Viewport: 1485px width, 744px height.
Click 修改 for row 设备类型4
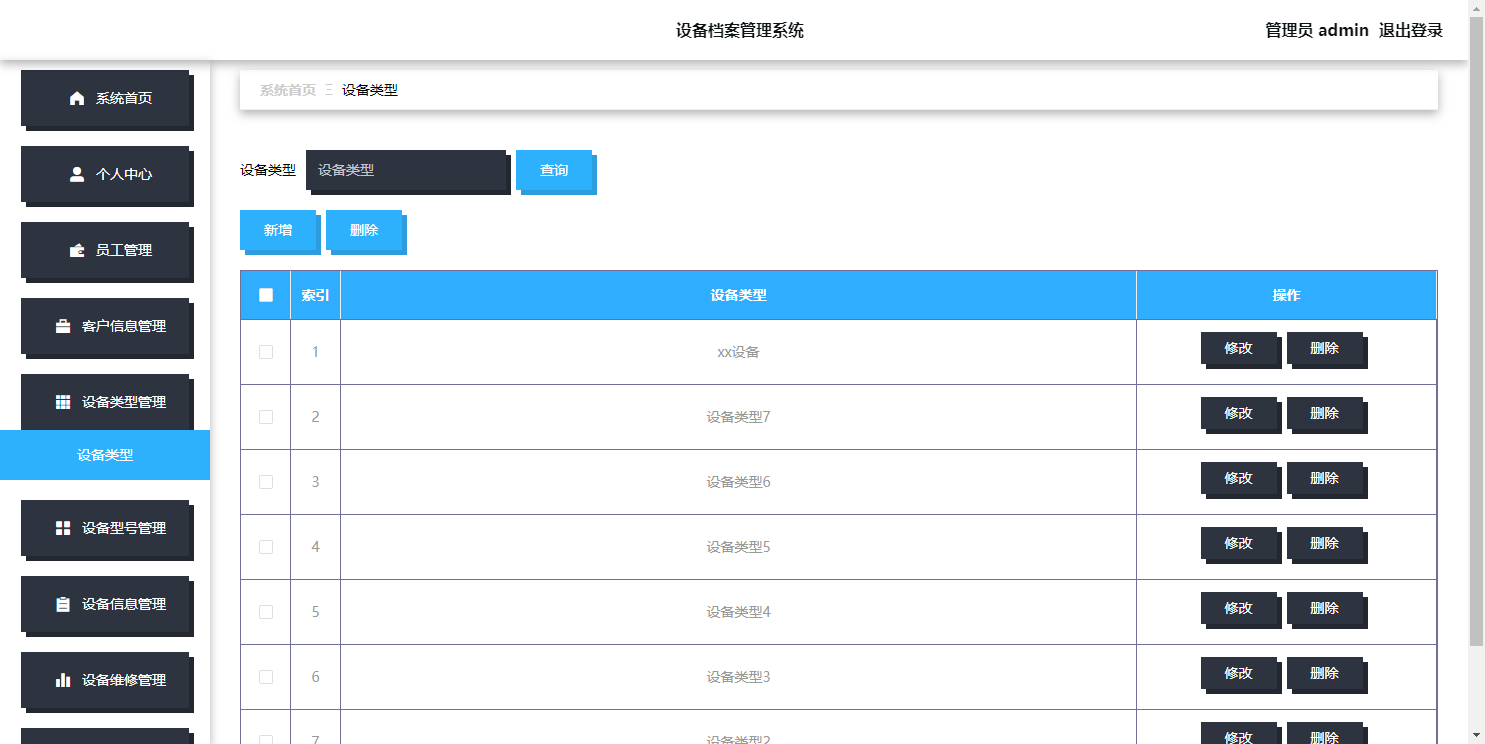(x=1239, y=609)
